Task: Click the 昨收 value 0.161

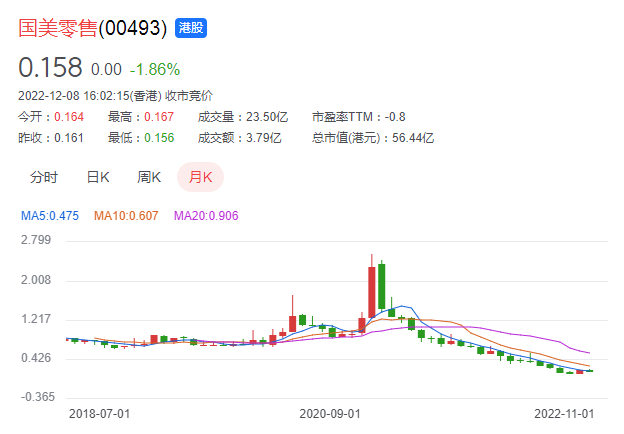Action: coord(69,138)
